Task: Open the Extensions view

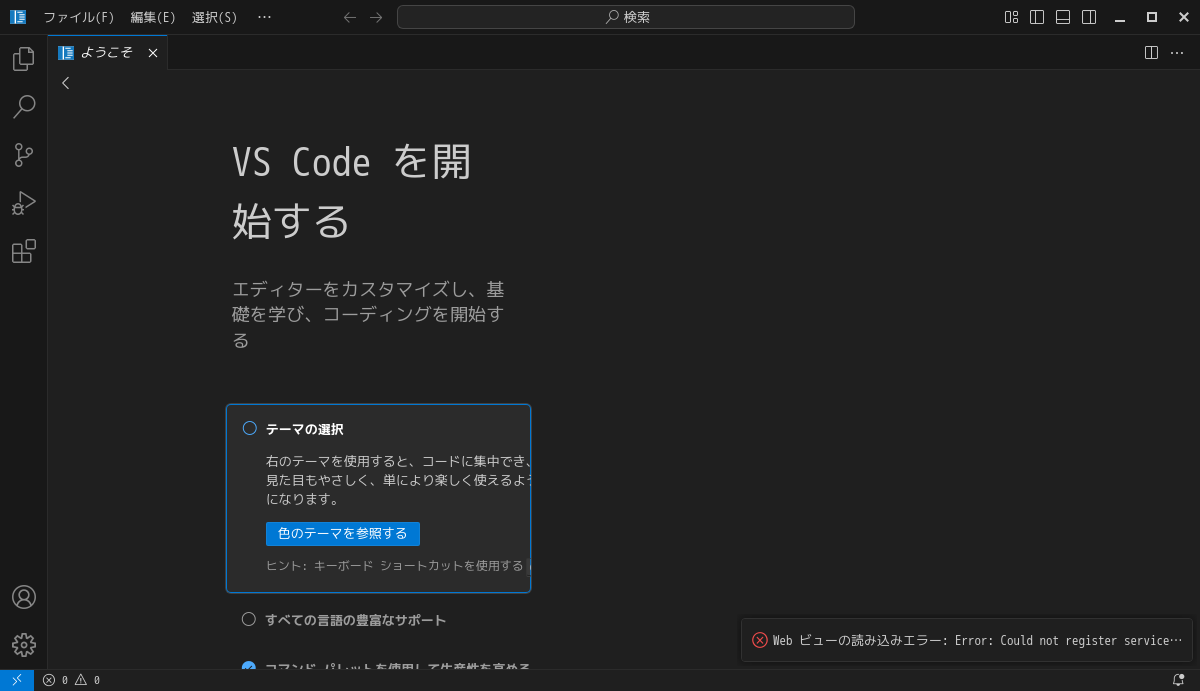Action: click(x=24, y=251)
